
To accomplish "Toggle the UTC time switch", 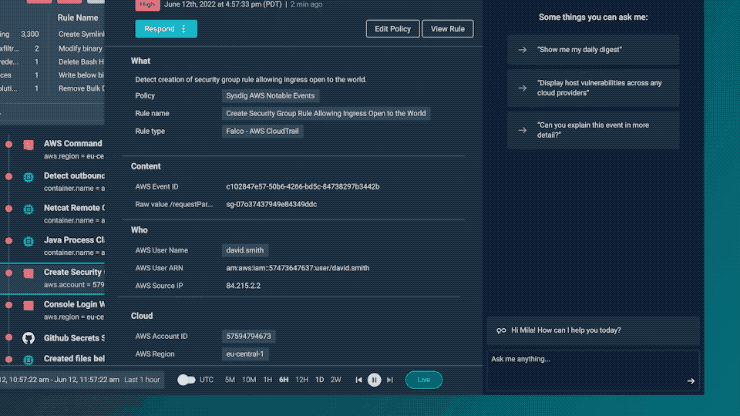I will click(x=186, y=380).
